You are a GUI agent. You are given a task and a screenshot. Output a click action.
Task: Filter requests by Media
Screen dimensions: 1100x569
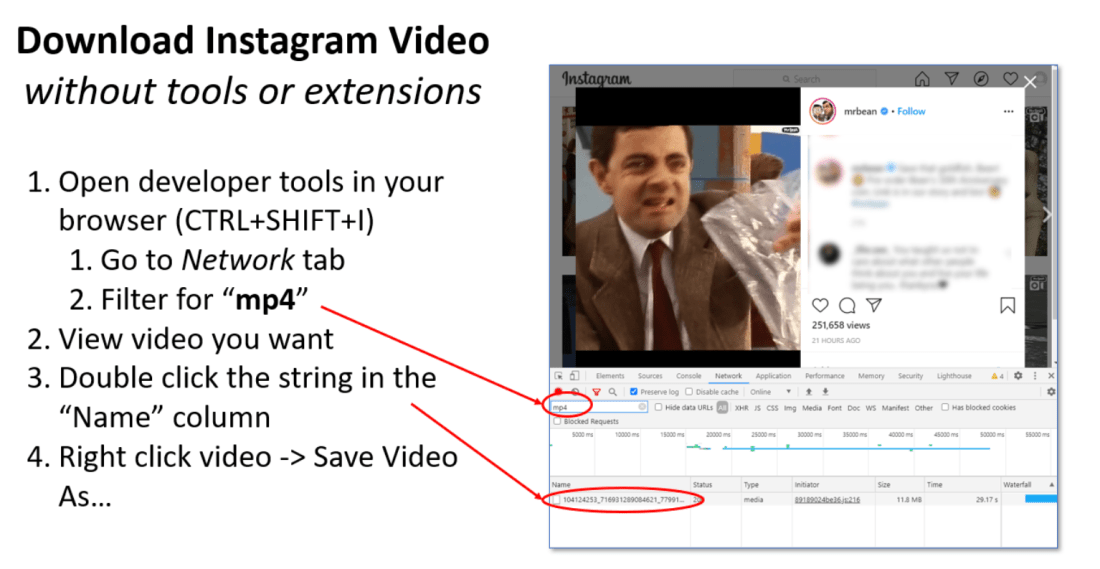coord(812,408)
